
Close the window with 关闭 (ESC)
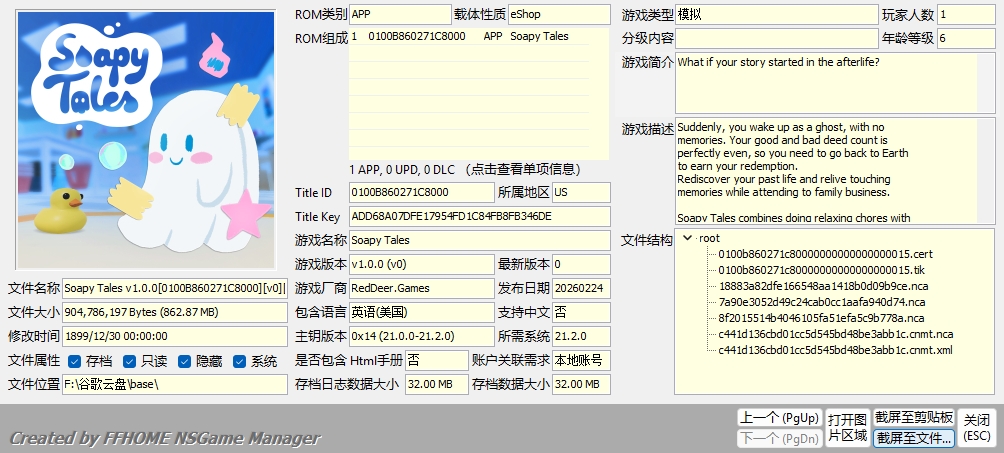point(977,428)
